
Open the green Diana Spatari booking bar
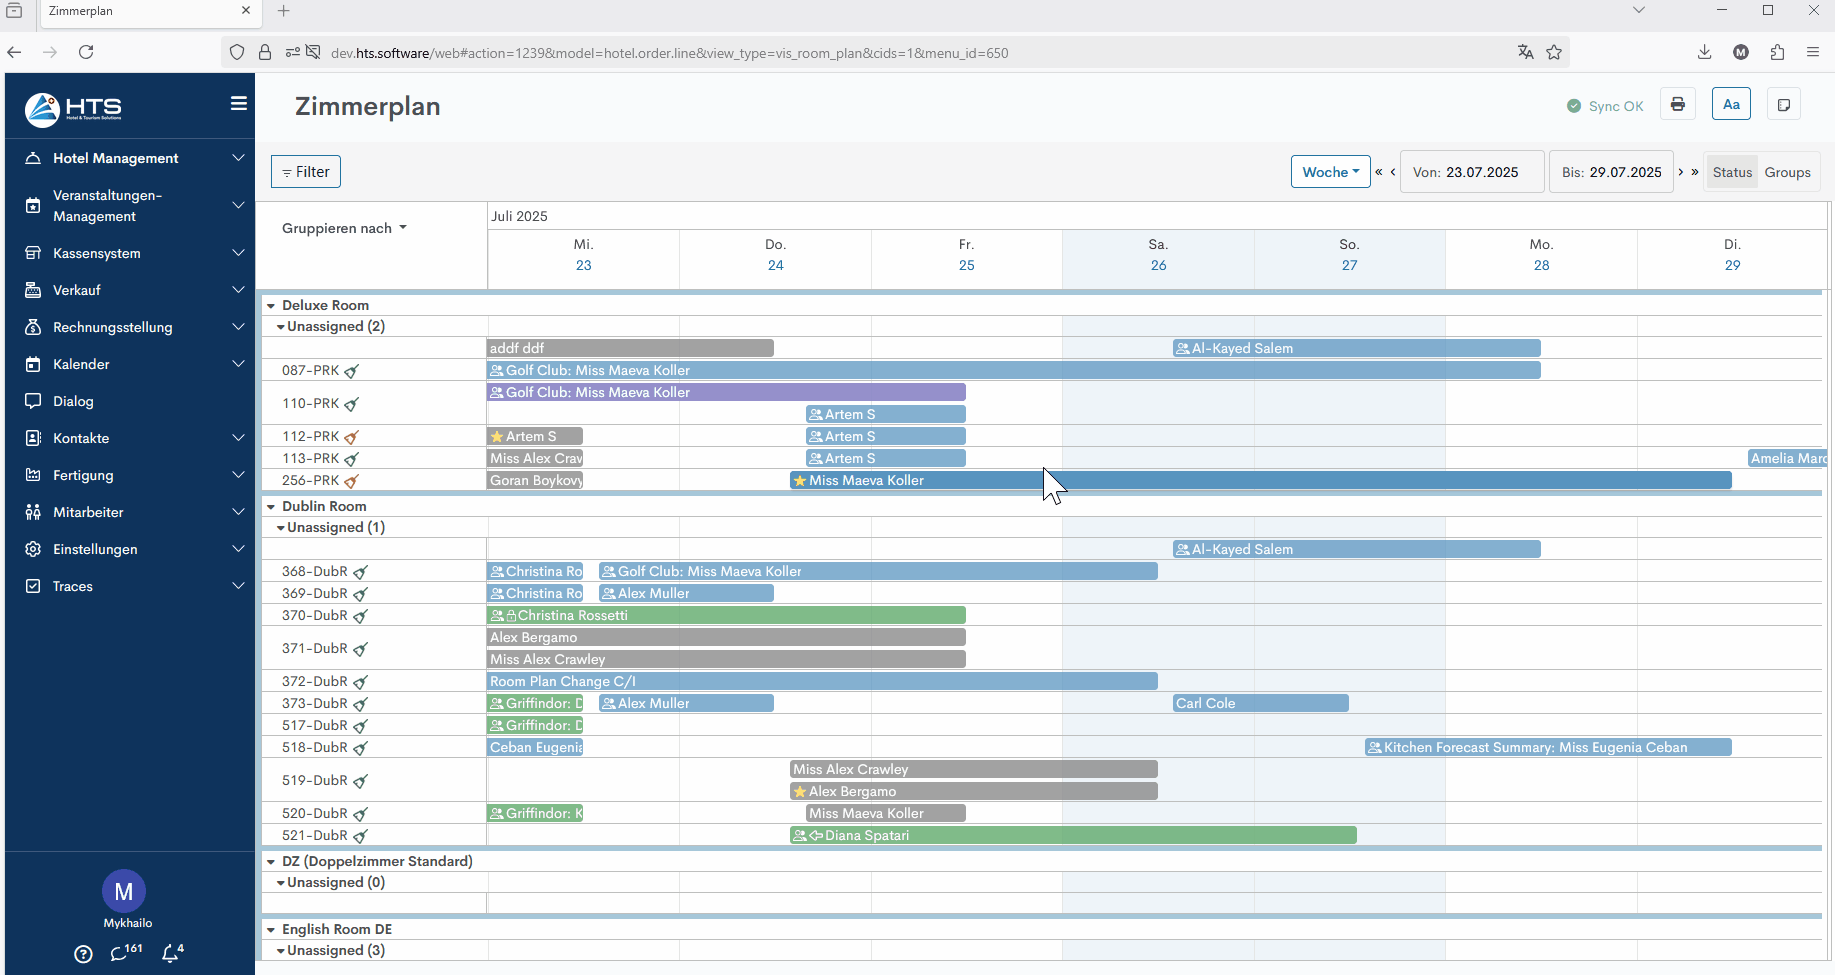coord(1073,836)
